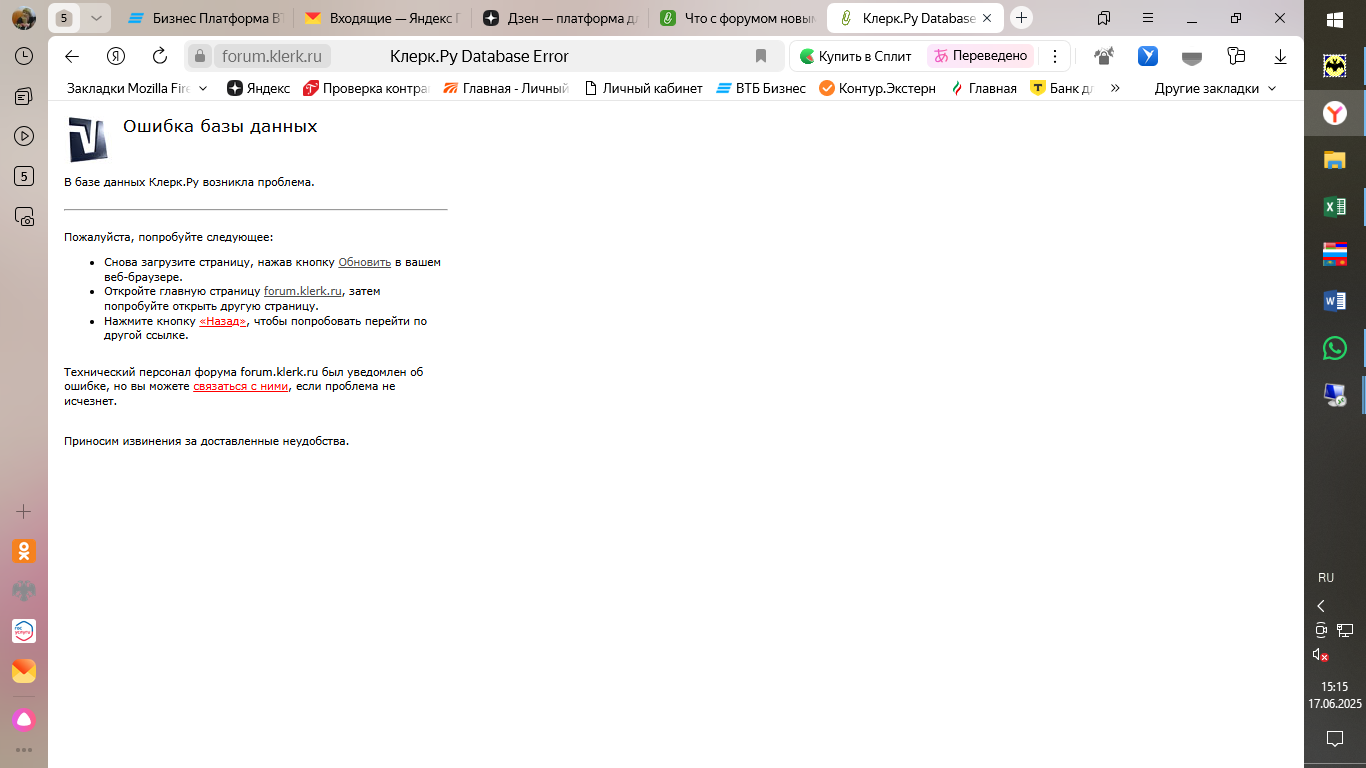Open the sidebar tab counter 5 icon
The width and height of the screenshot is (1366, 768).
pyautogui.click(x=24, y=176)
